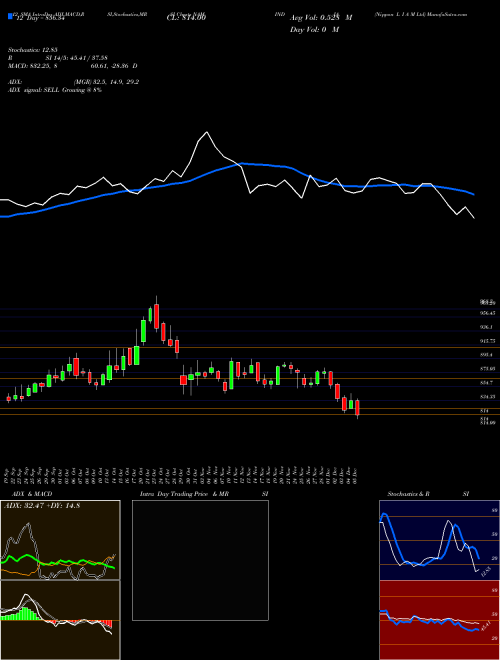Click the "RSI 14/3: 45.41 / 37.58" line

pos(59,59)
